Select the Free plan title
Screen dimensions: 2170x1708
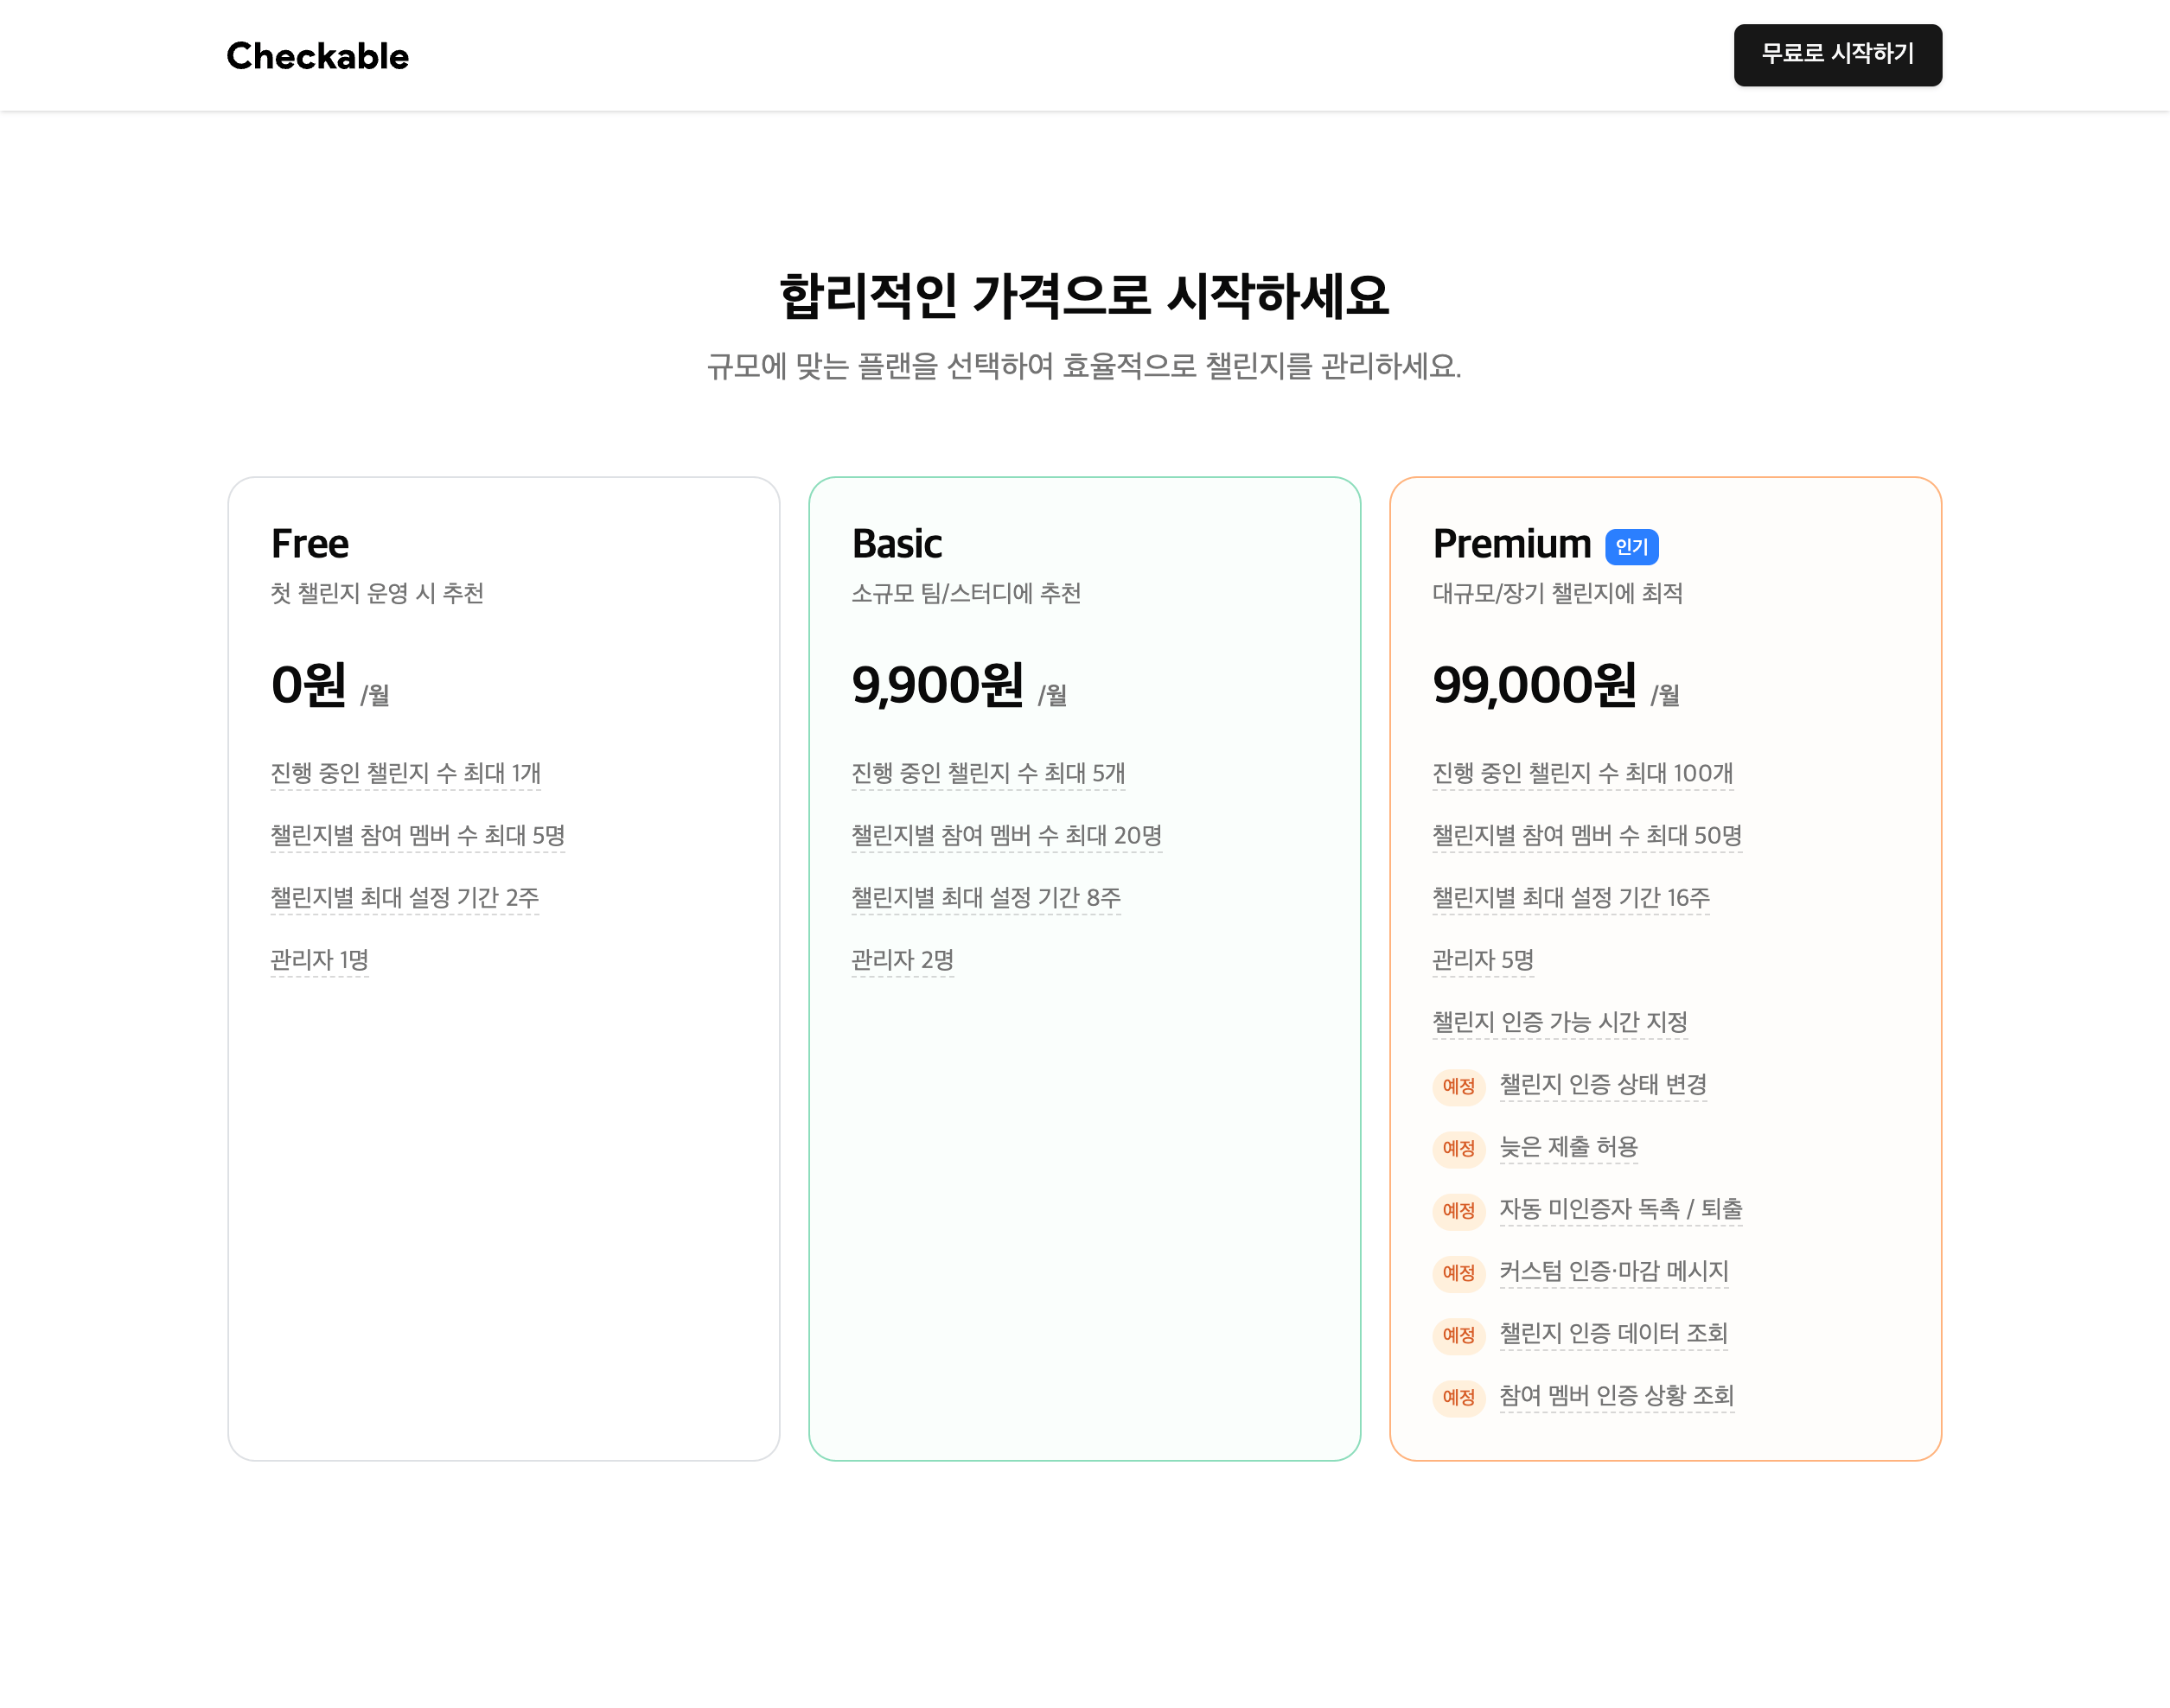pyautogui.click(x=310, y=544)
